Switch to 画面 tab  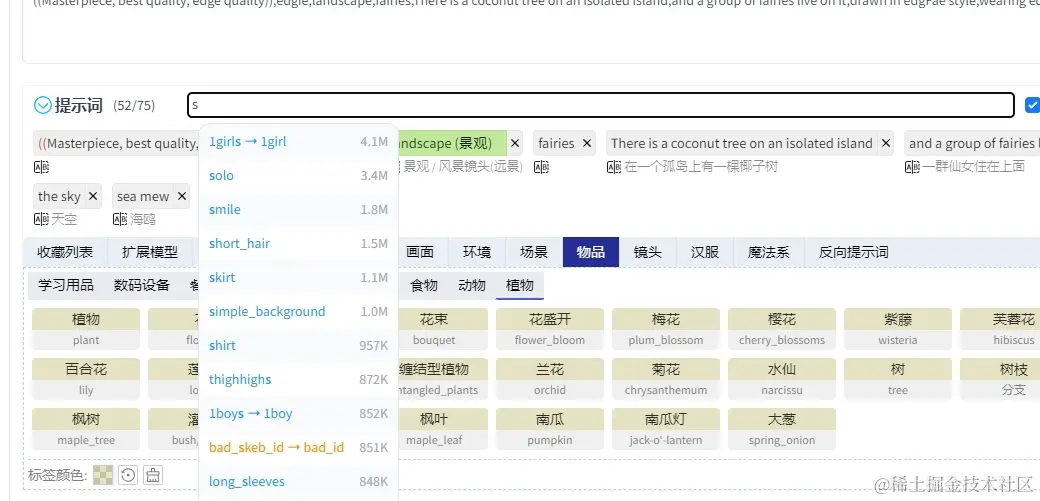pyautogui.click(x=420, y=252)
